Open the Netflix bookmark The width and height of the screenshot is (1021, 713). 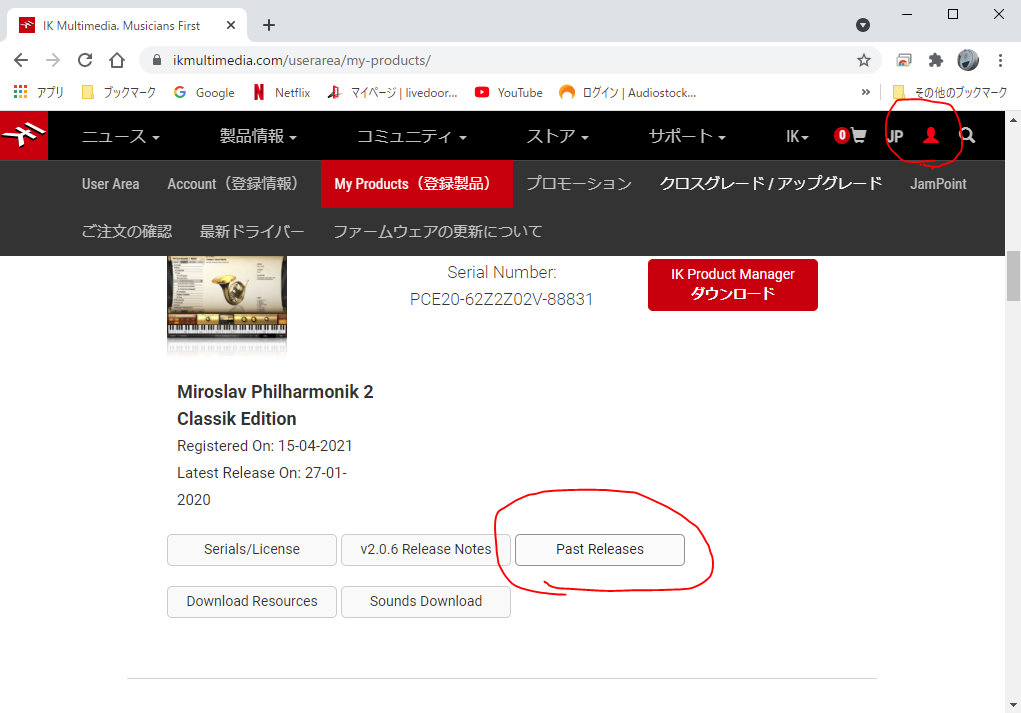tap(281, 92)
